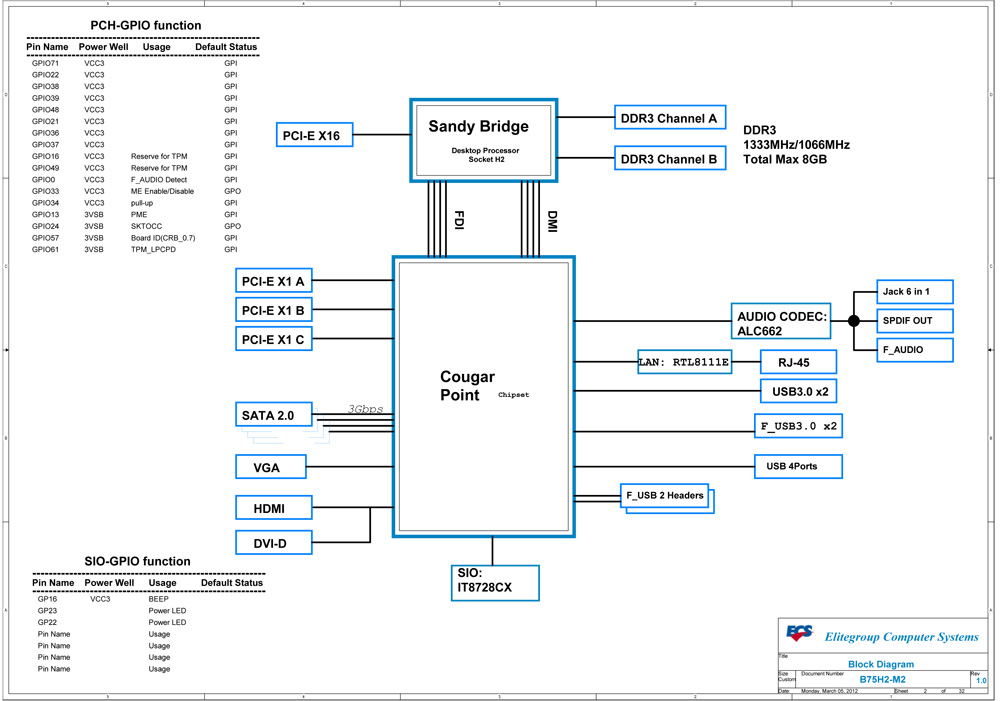Select the F_AUDIO connector block
Viewport: 1000px width, 701px height.
pos(915,350)
